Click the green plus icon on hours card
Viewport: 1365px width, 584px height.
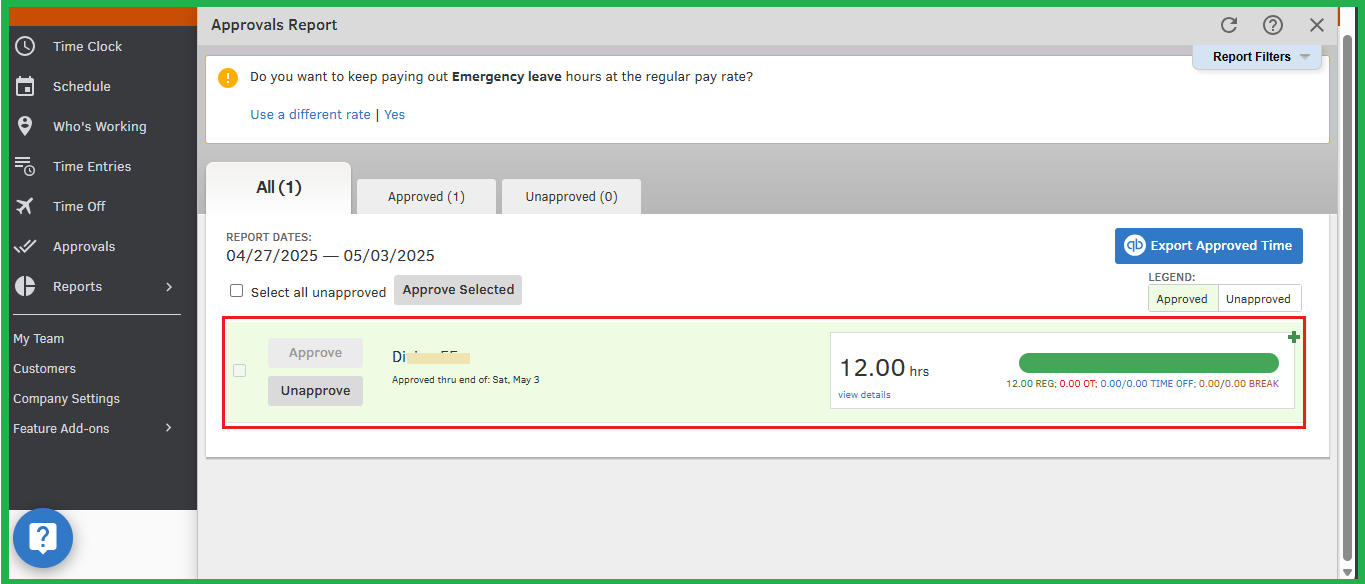coord(1293,337)
